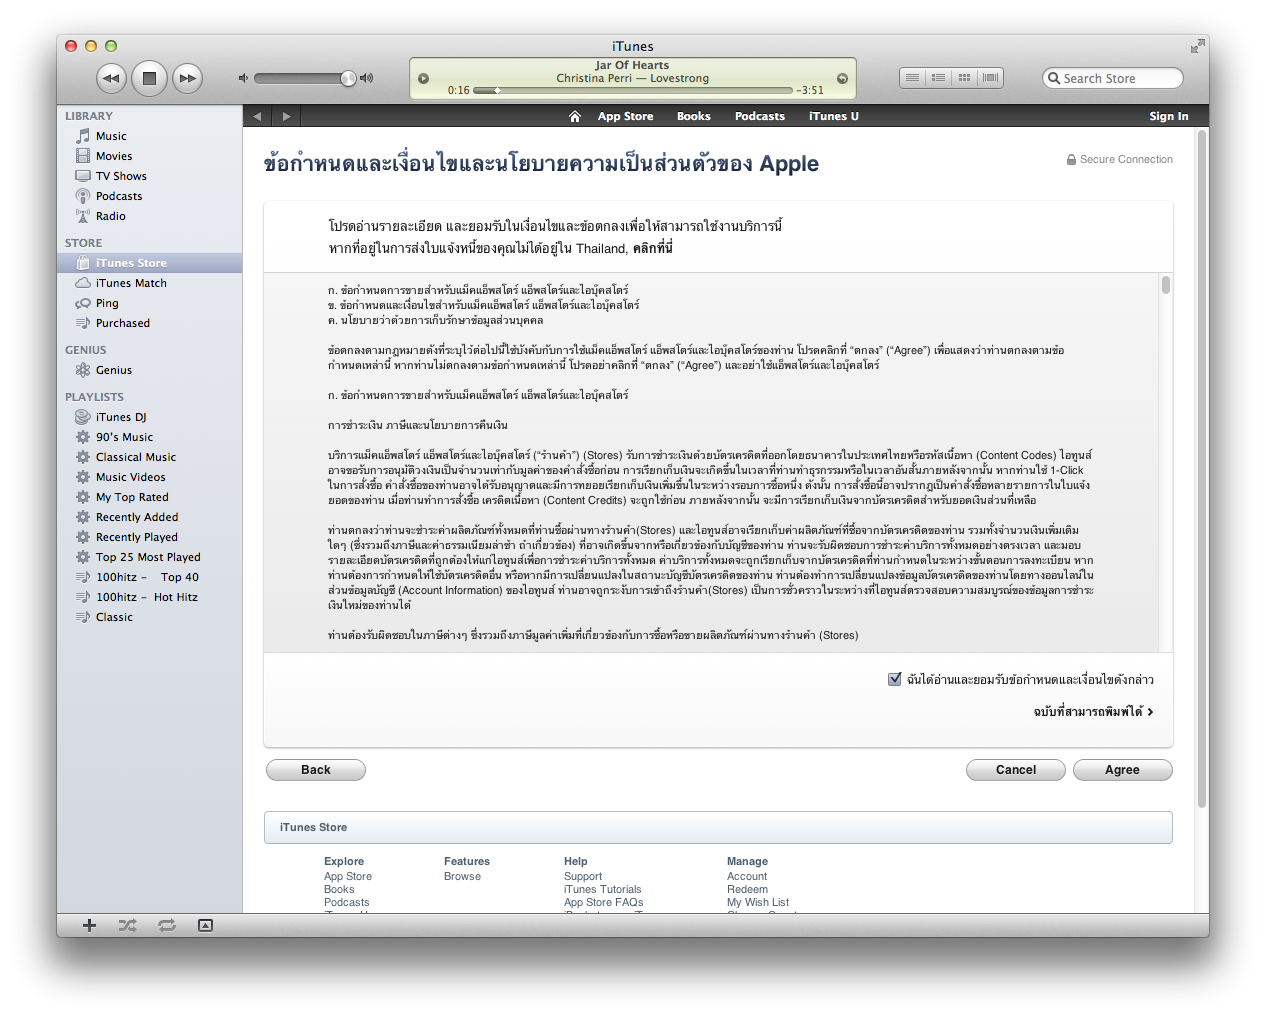Switch to song list view

(x=912, y=78)
